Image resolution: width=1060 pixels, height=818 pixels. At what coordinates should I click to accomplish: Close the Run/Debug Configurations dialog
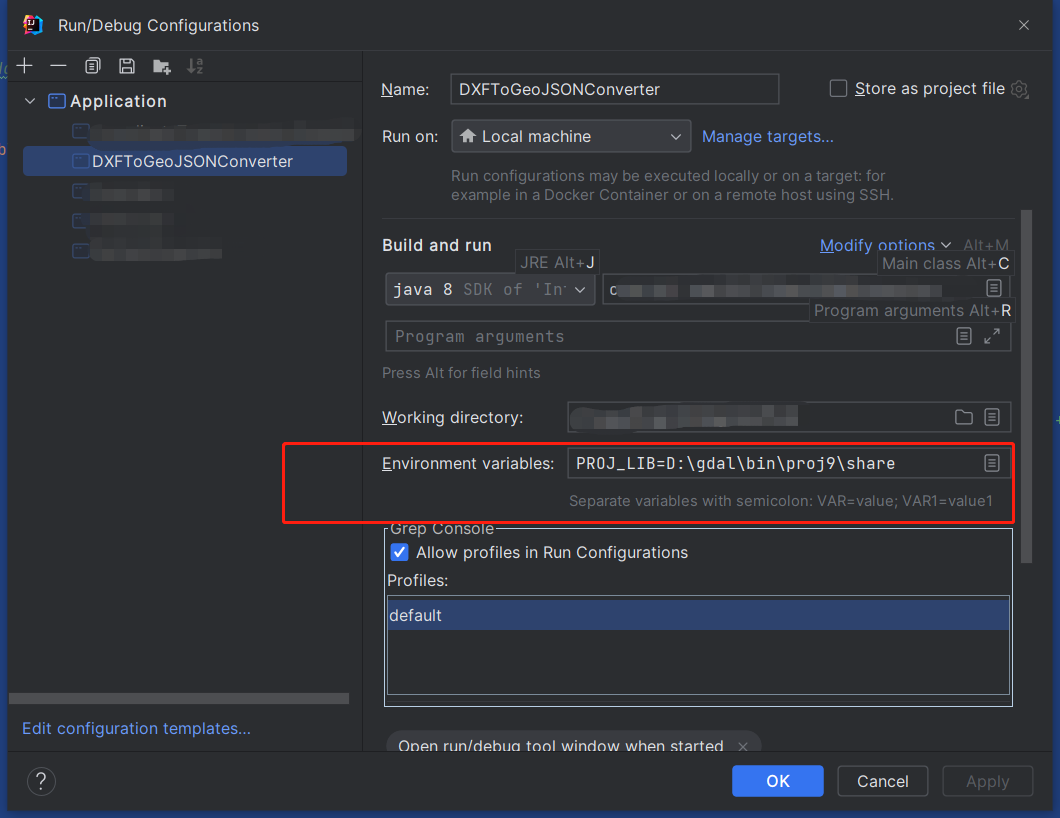[1023, 25]
